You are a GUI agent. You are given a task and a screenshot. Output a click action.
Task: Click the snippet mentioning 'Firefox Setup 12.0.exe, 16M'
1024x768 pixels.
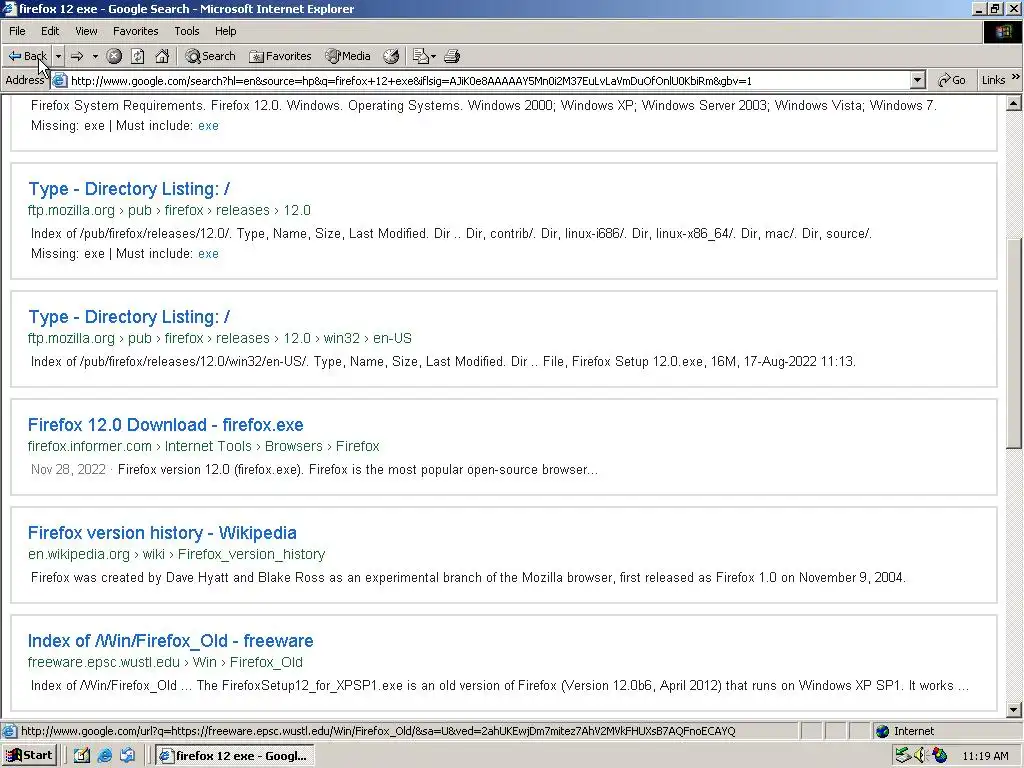pyautogui.click(x=443, y=362)
